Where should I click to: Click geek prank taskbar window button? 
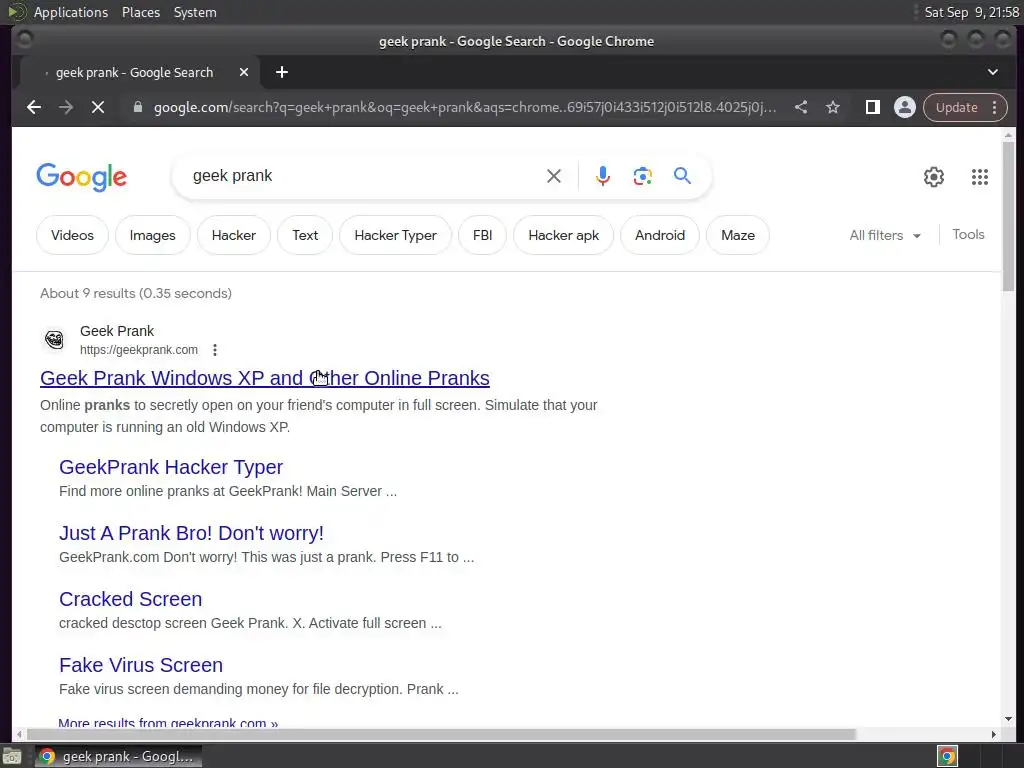[x=118, y=756]
